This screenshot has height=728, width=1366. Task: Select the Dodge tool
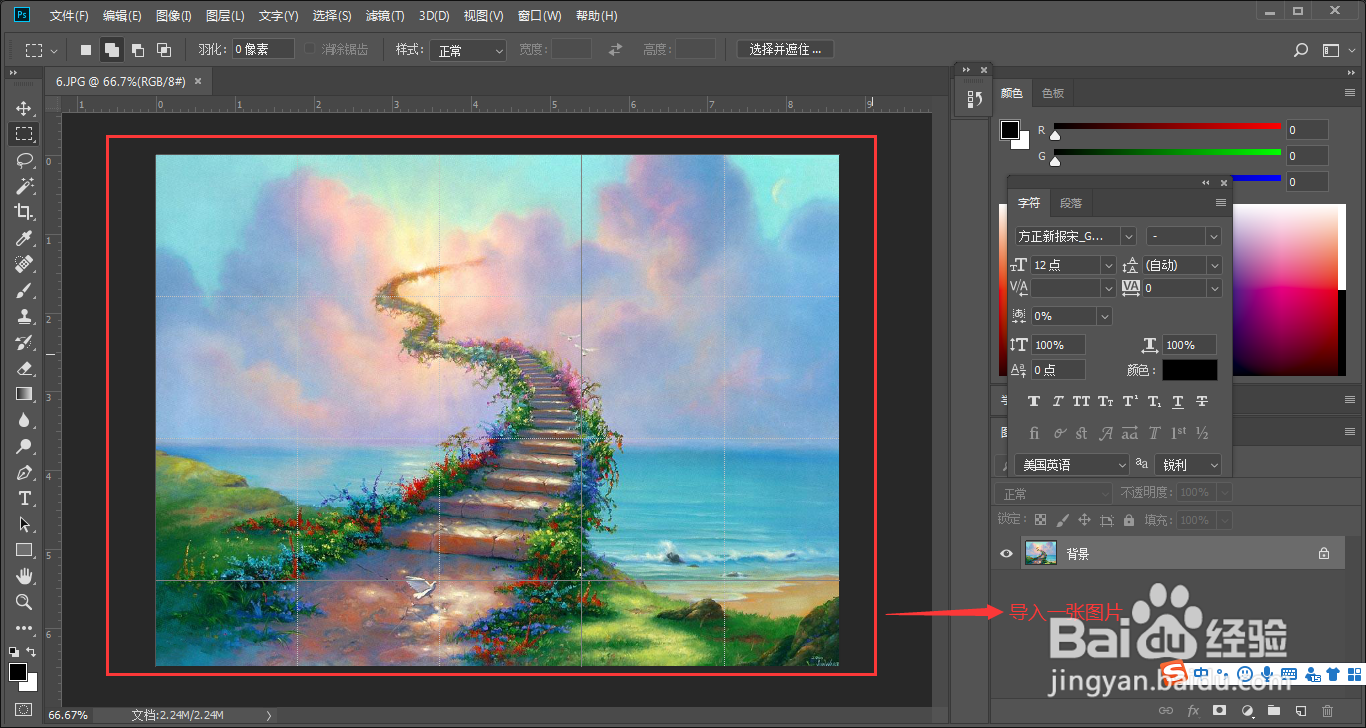[24, 446]
